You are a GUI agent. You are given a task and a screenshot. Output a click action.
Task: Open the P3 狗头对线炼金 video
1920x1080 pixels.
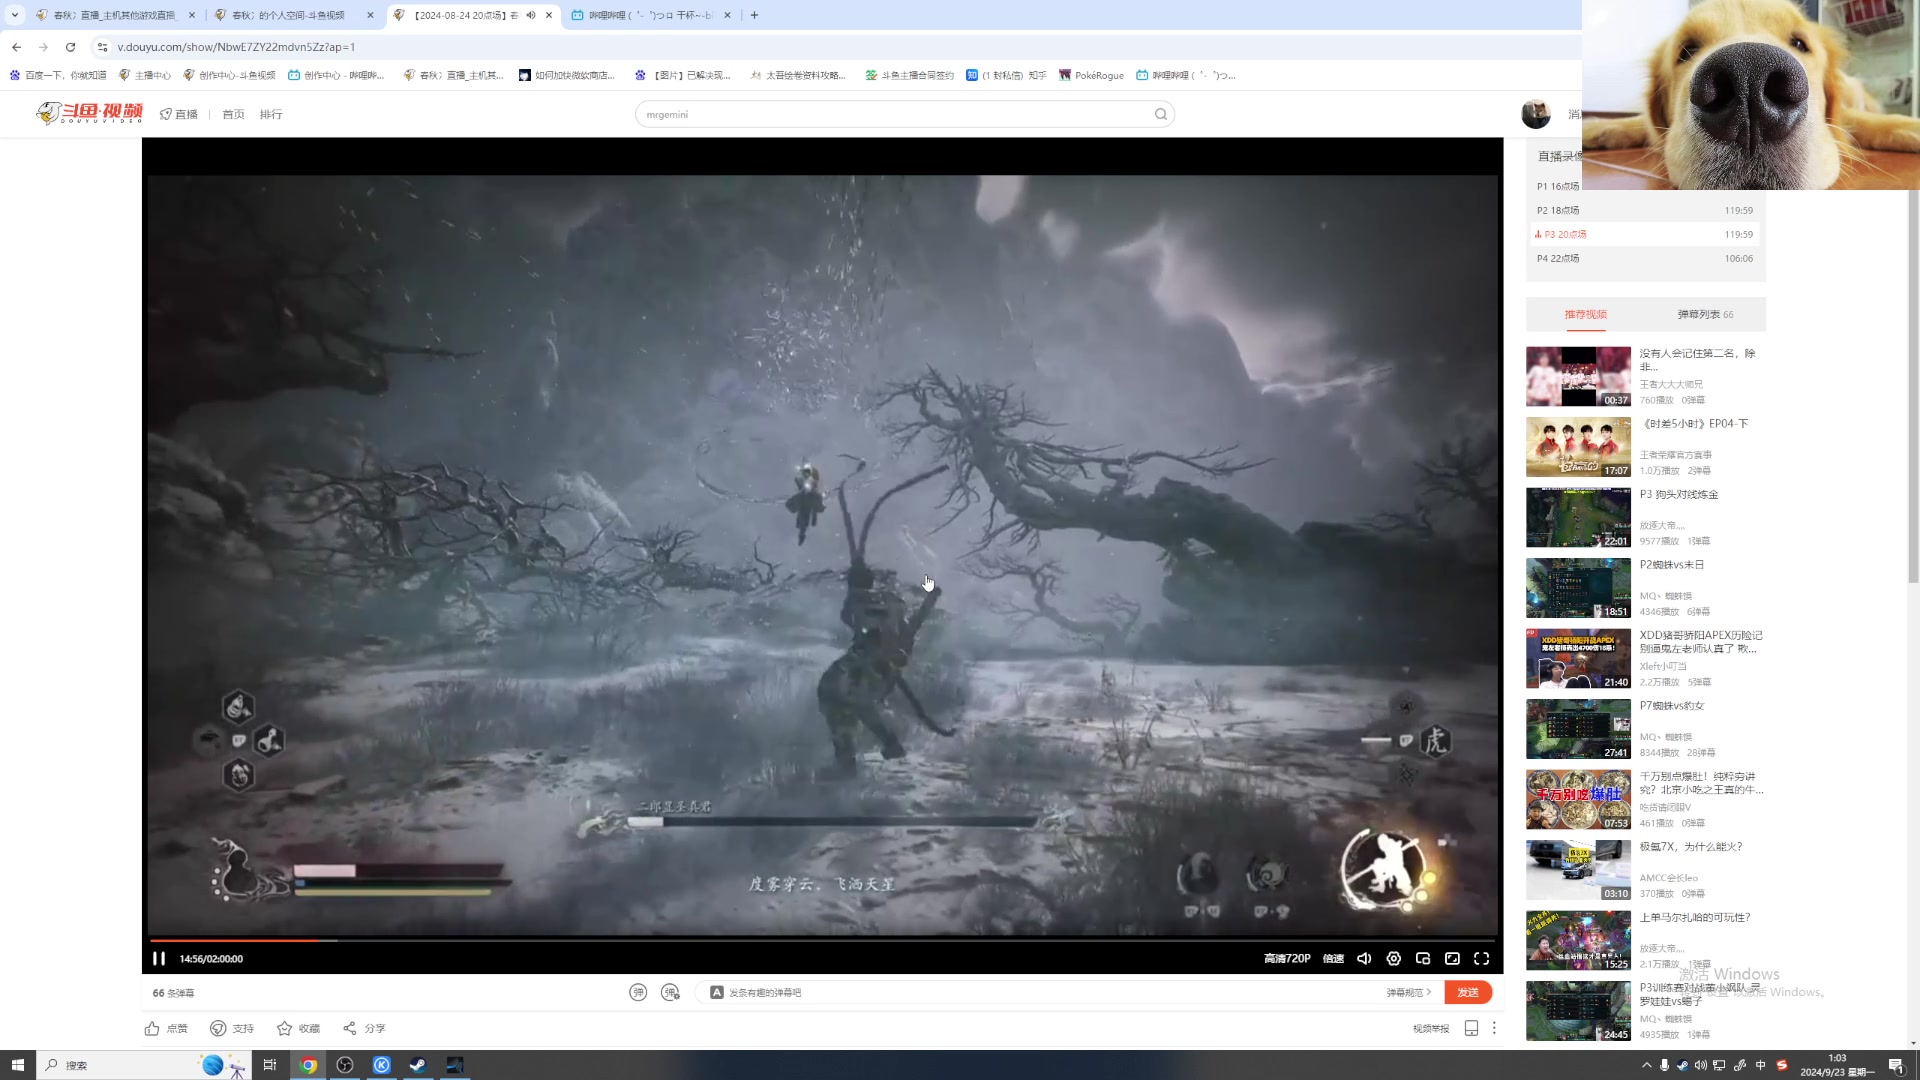coord(1645,517)
